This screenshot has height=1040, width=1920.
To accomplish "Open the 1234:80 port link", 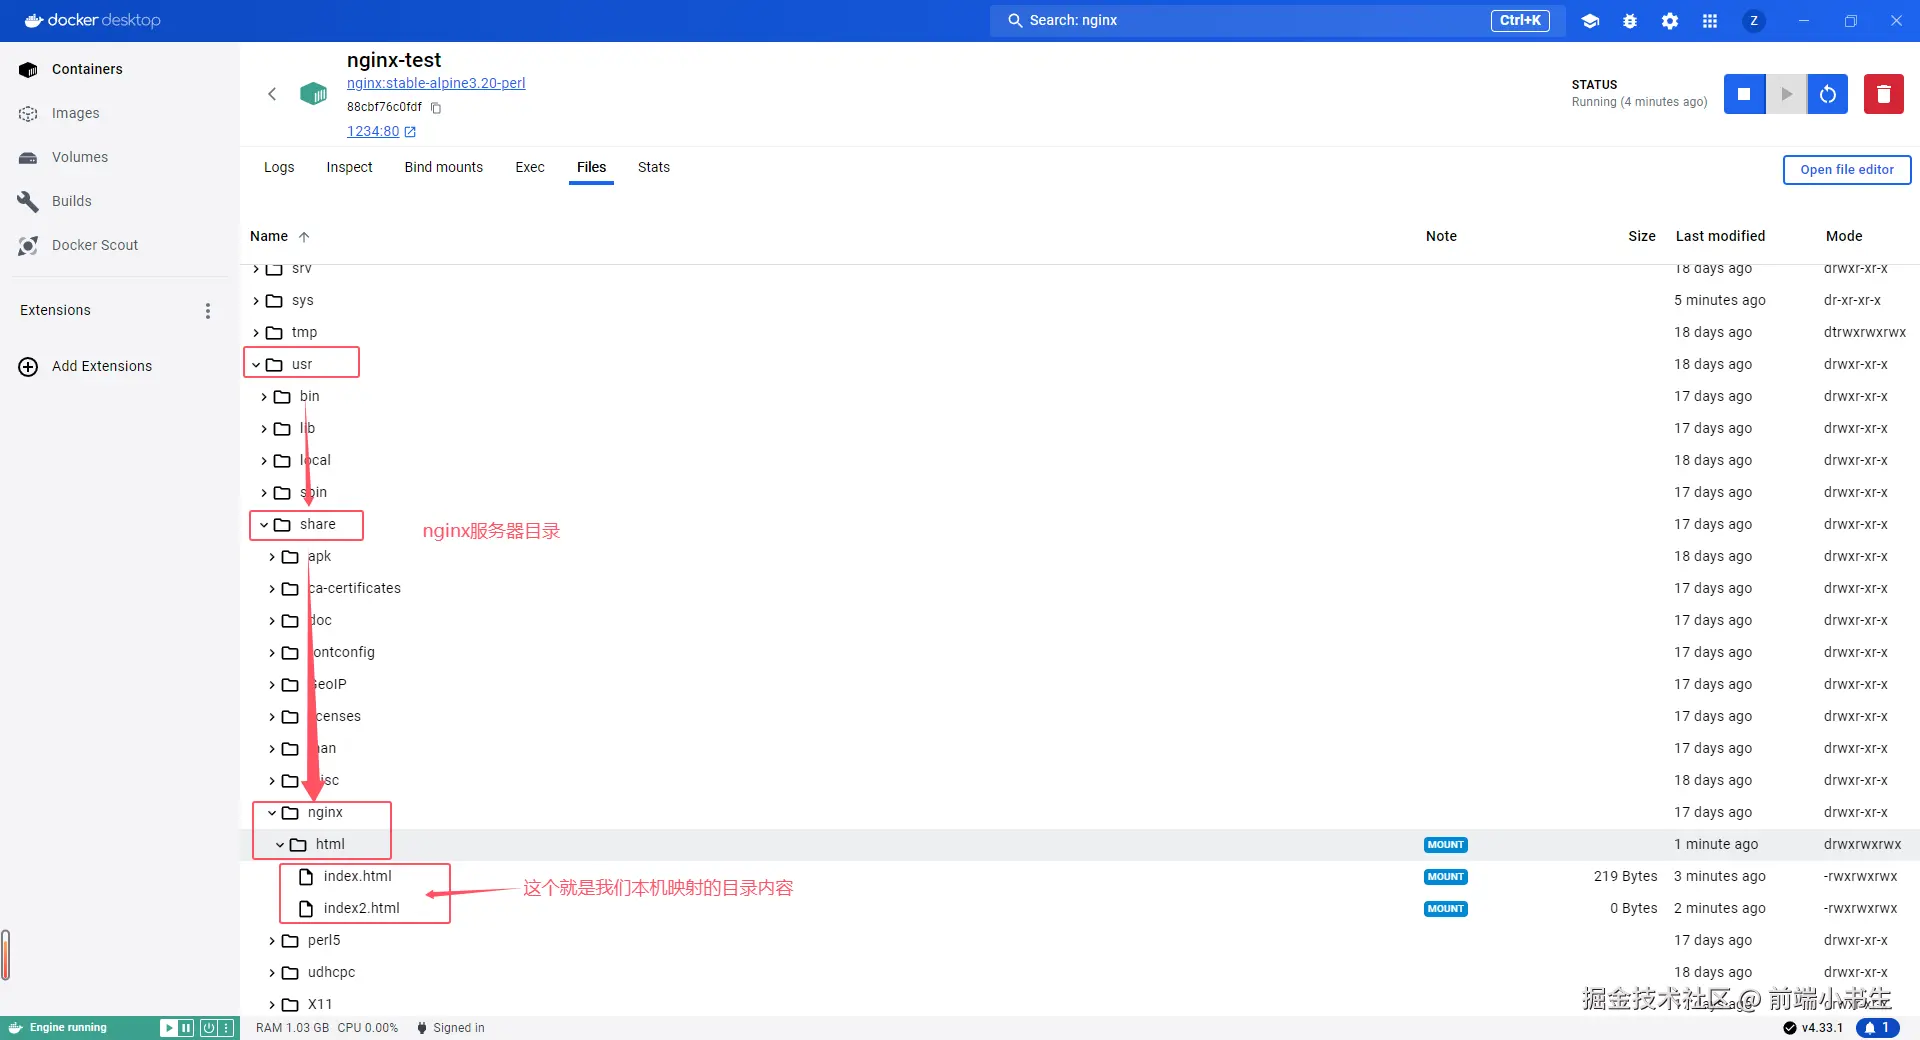I will click(x=373, y=132).
